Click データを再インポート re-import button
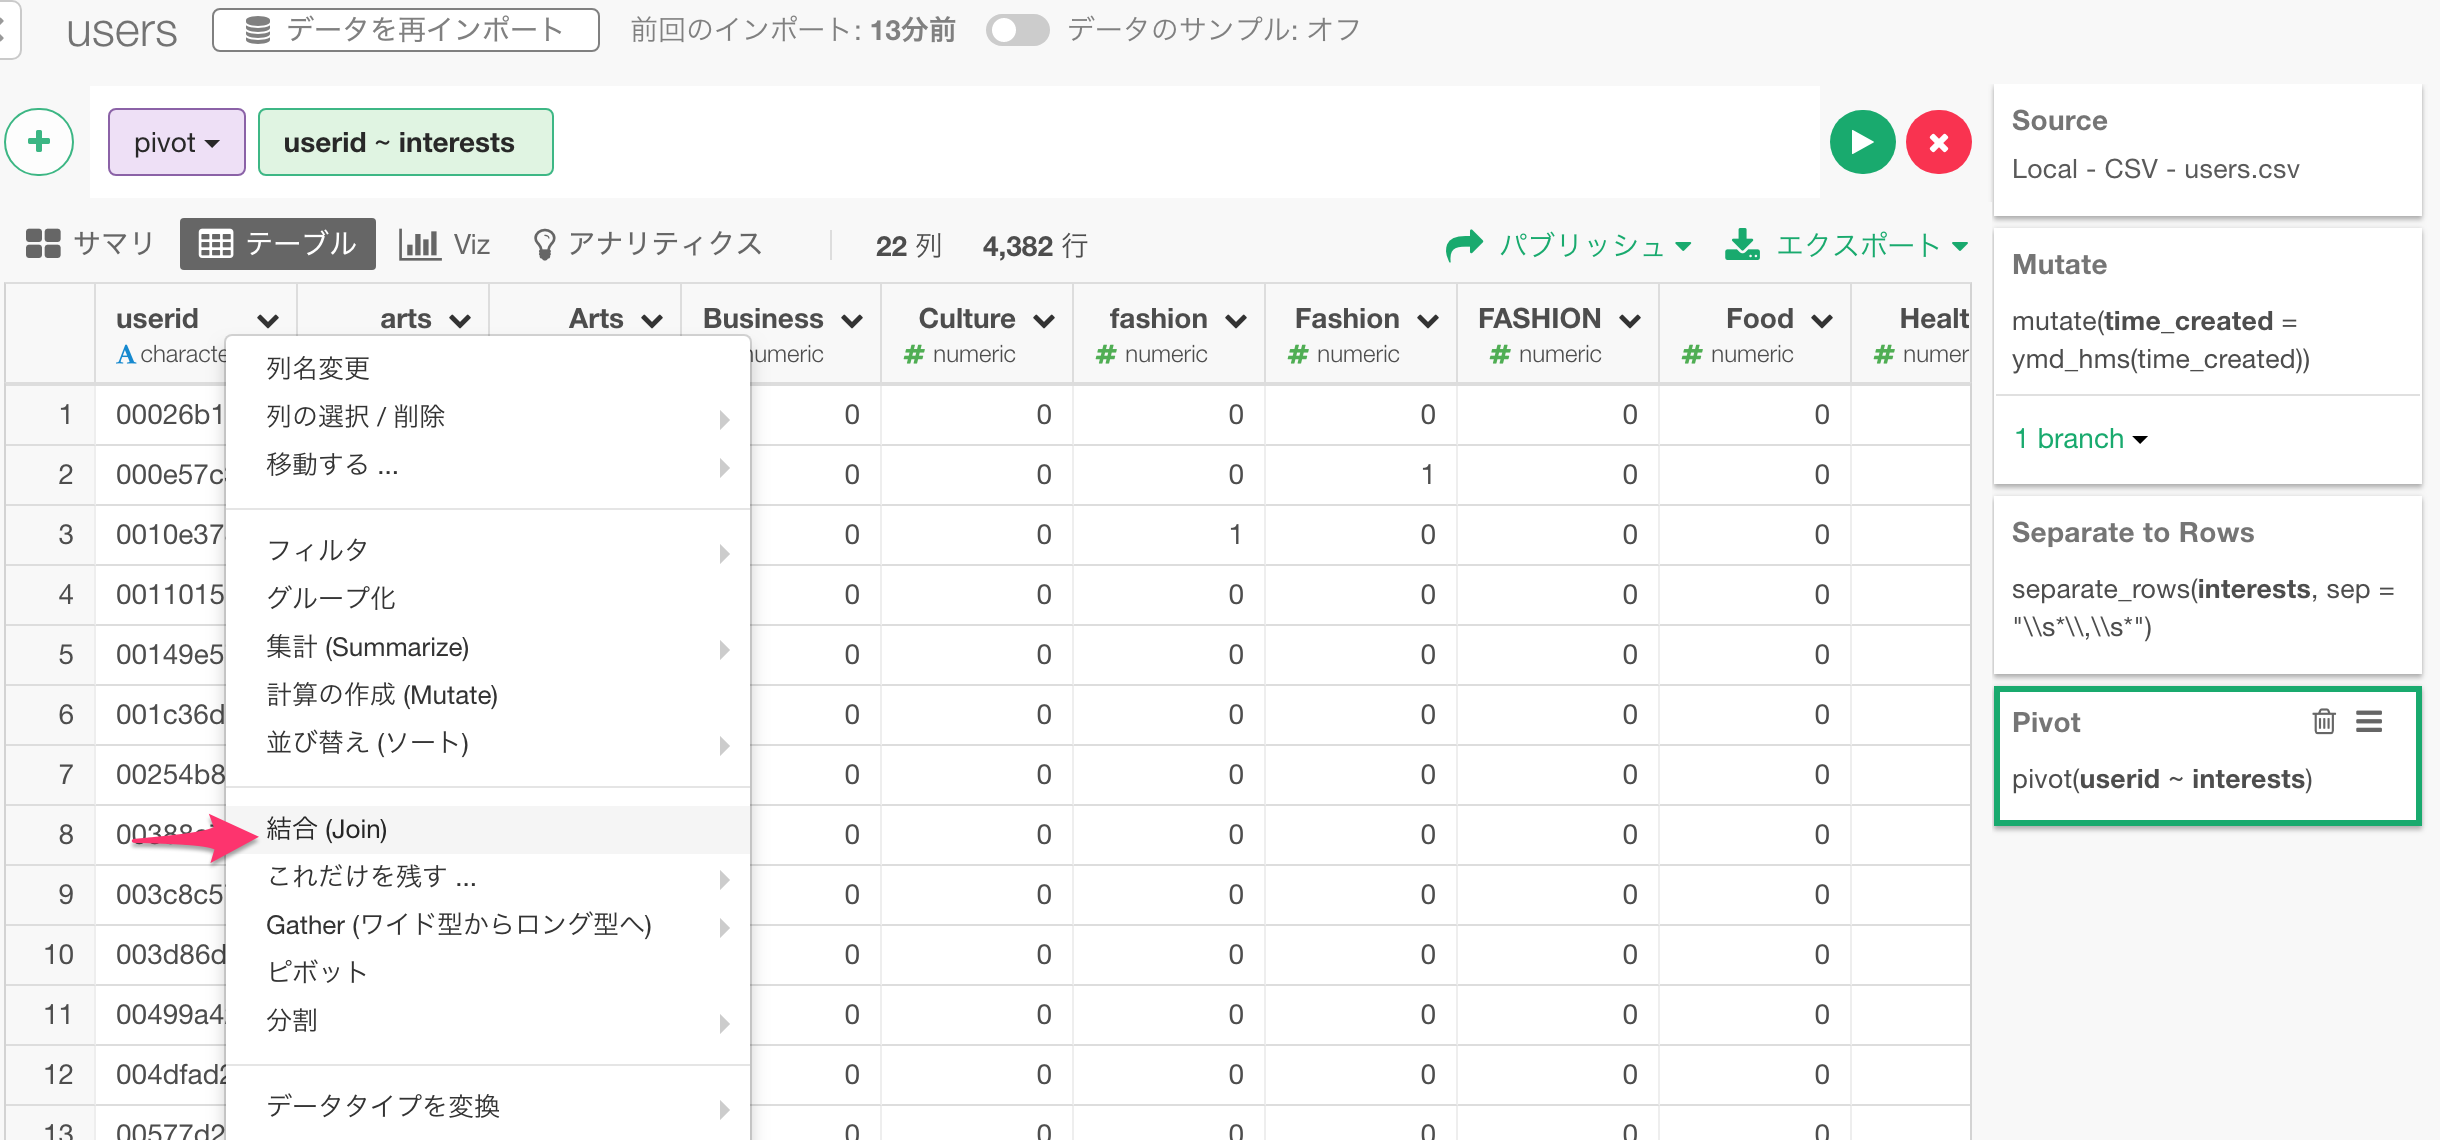The image size is (2440, 1140). pyautogui.click(x=406, y=30)
